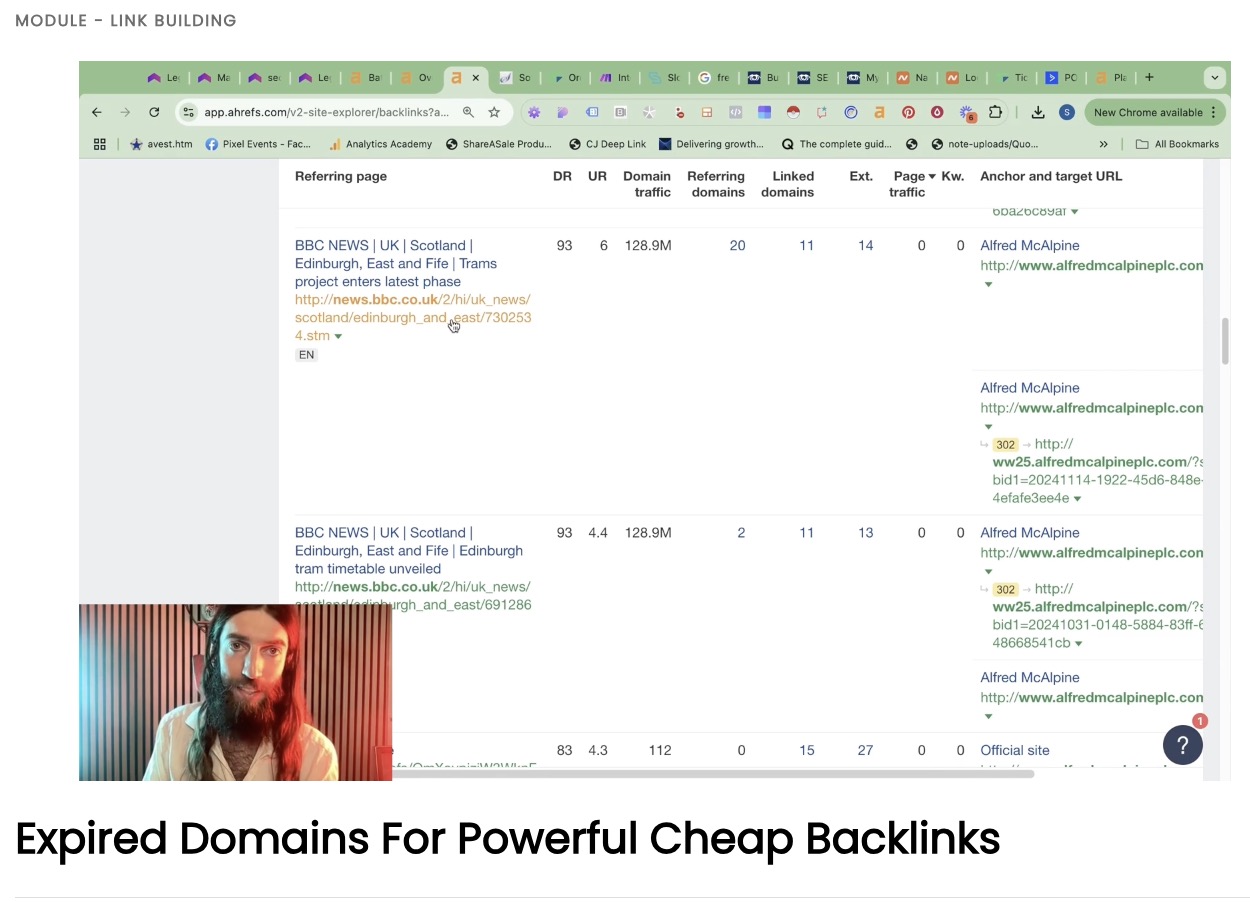This screenshot has width=1250, height=902.
Task: Open the tab strip overflow chevron
Action: pyautogui.click(x=1214, y=77)
